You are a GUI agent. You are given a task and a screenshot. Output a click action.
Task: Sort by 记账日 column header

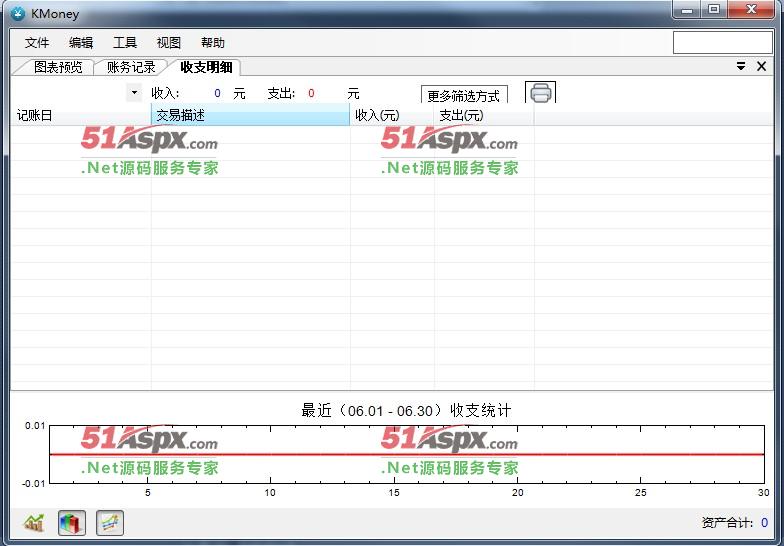(80, 116)
